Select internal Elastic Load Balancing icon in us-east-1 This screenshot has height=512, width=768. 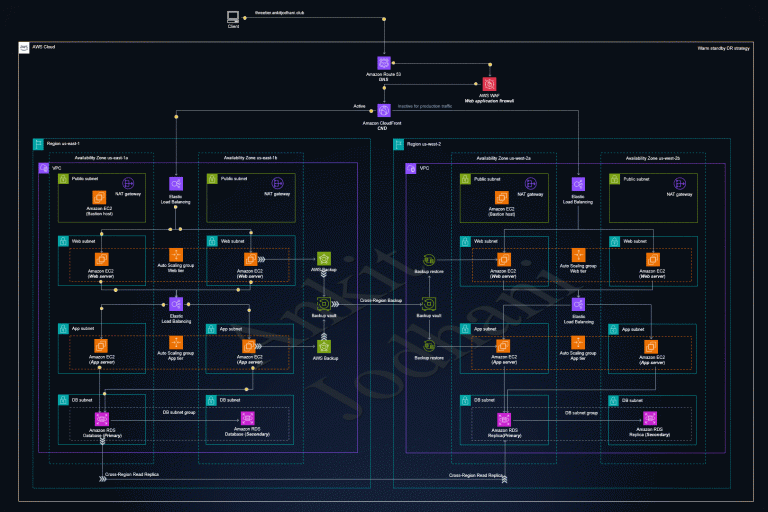[x=176, y=304]
